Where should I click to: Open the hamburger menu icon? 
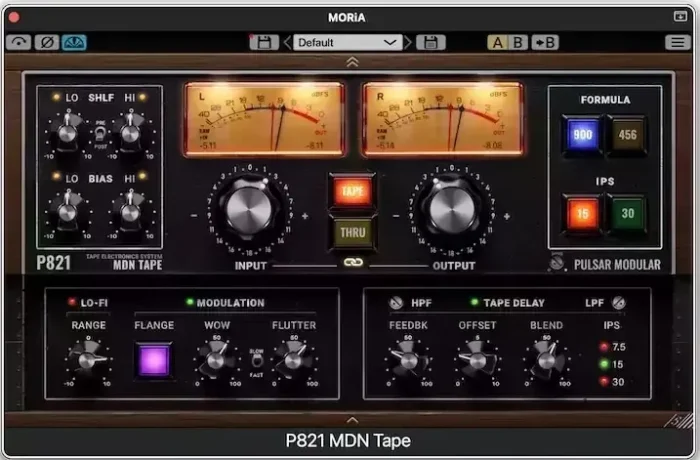click(x=677, y=42)
